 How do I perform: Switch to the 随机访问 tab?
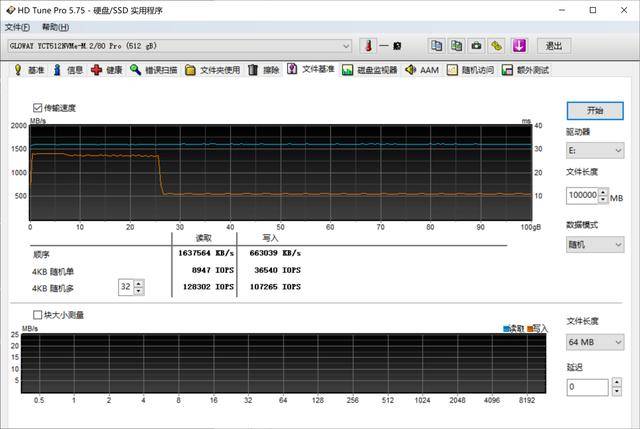click(x=470, y=70)
